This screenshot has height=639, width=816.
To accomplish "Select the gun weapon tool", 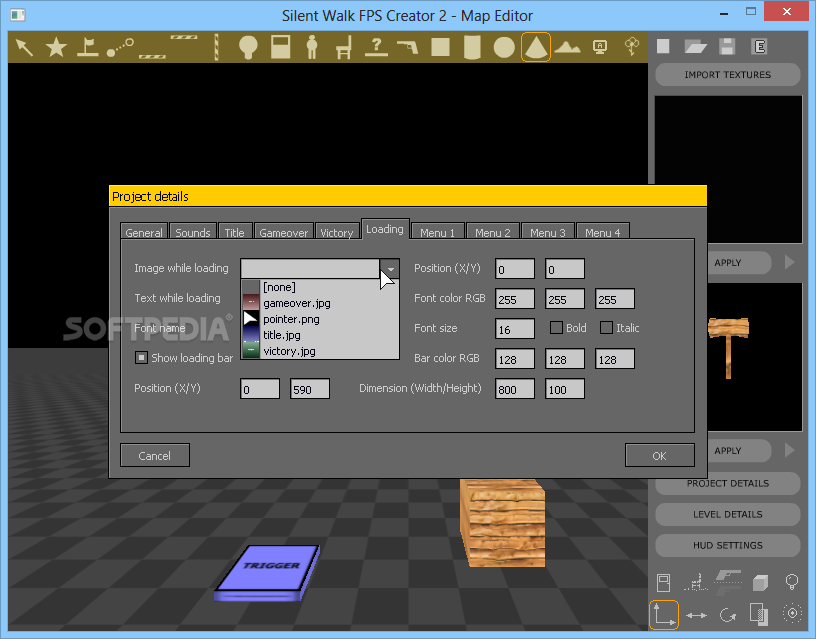I will 407,47.
